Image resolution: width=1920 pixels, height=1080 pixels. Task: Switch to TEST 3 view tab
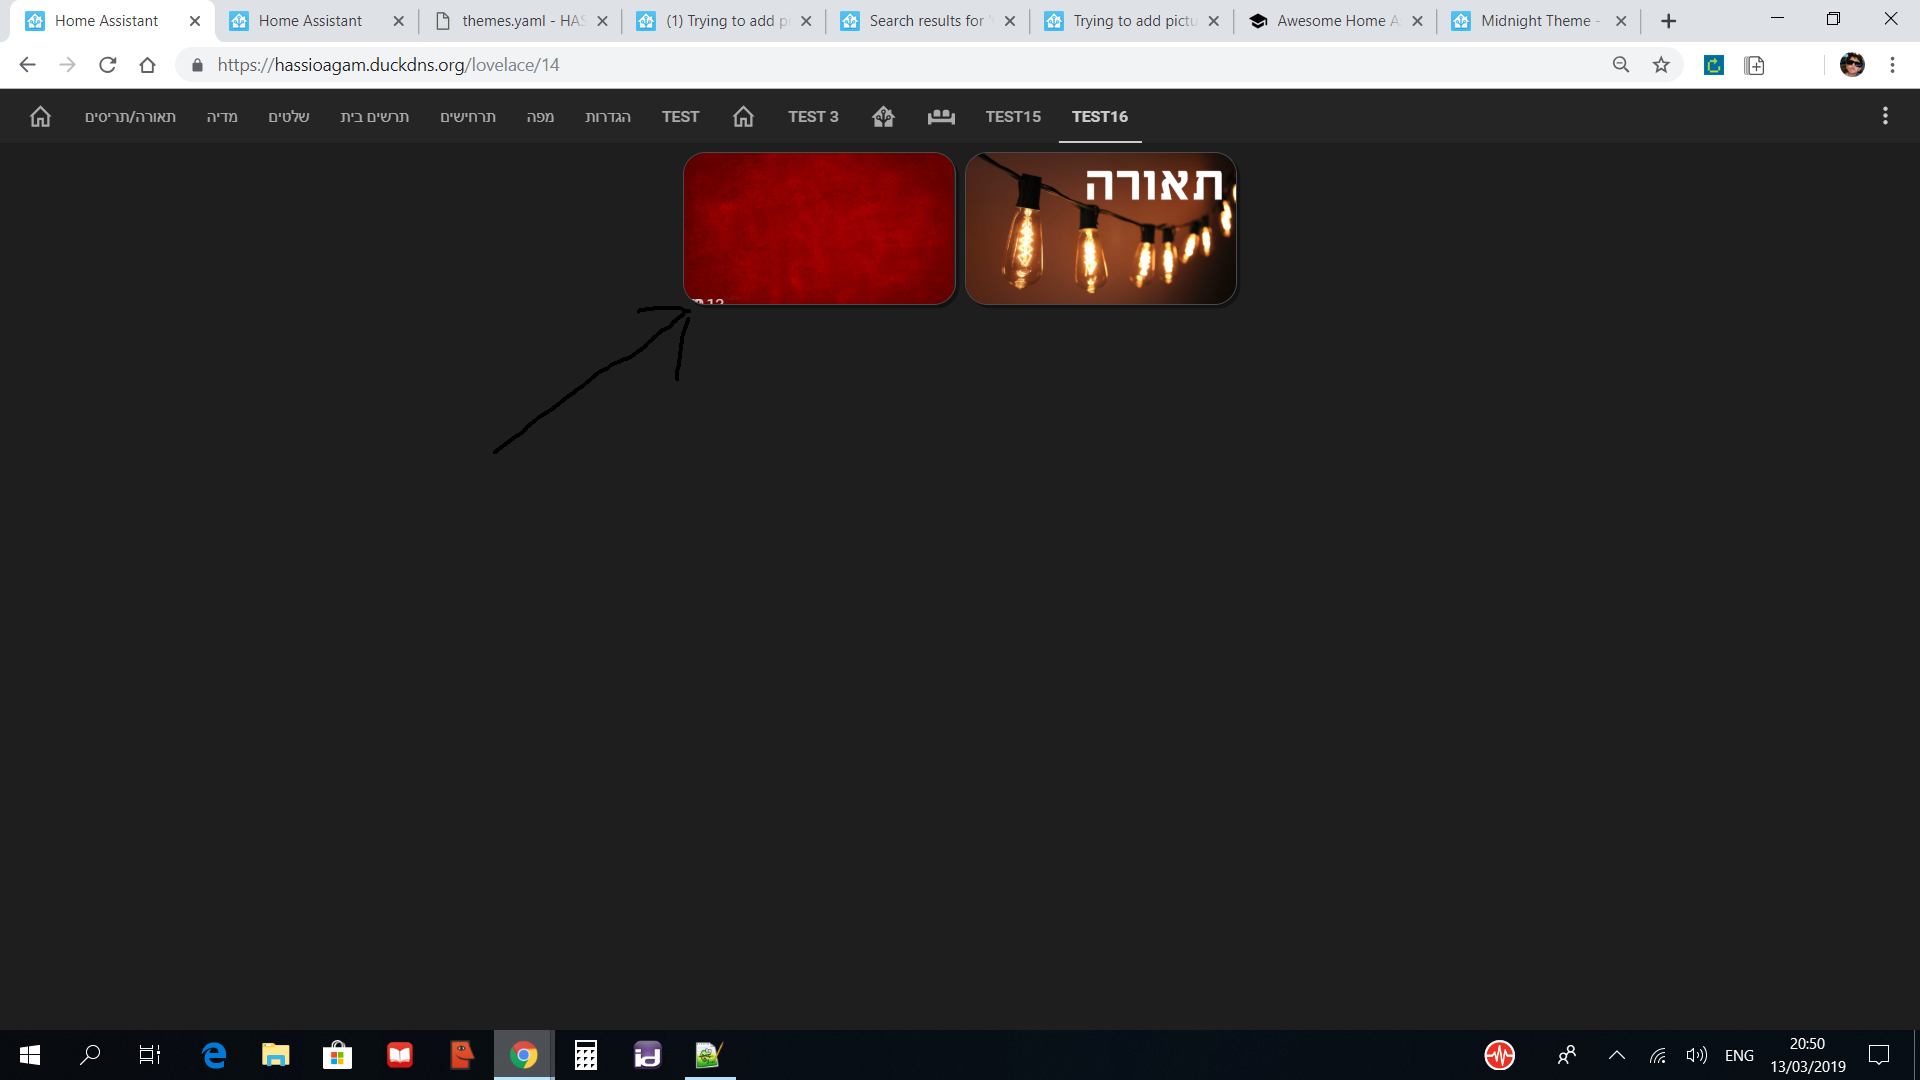tap(813, 117)
